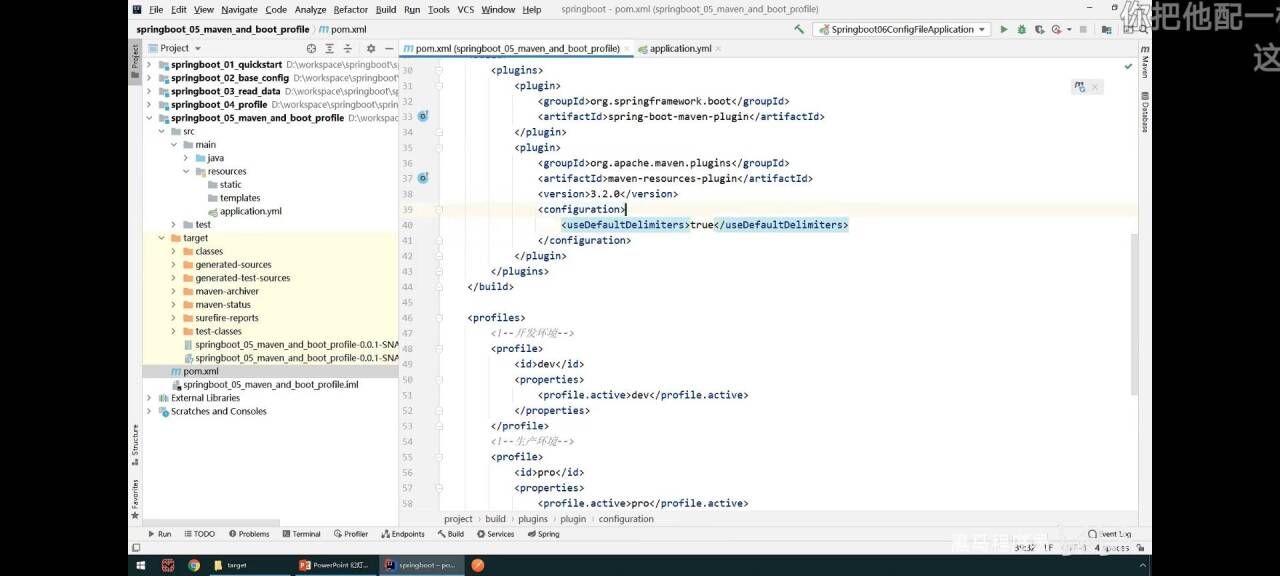
Task: Open the dropdown arrow beside the profiler run icon
Action: (1068, 29)
